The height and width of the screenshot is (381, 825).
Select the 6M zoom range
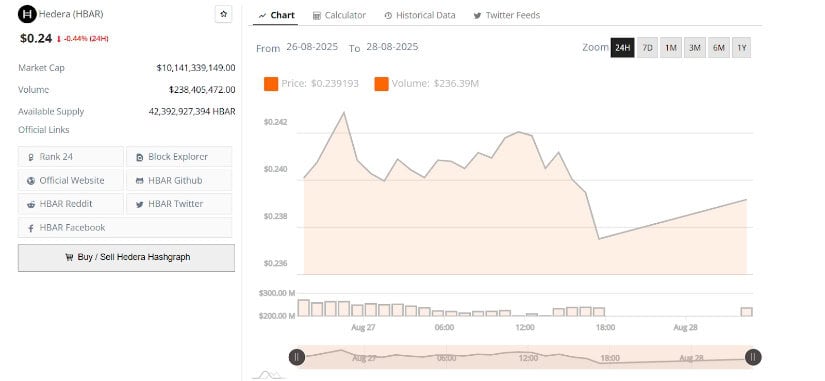pos(719,48)
